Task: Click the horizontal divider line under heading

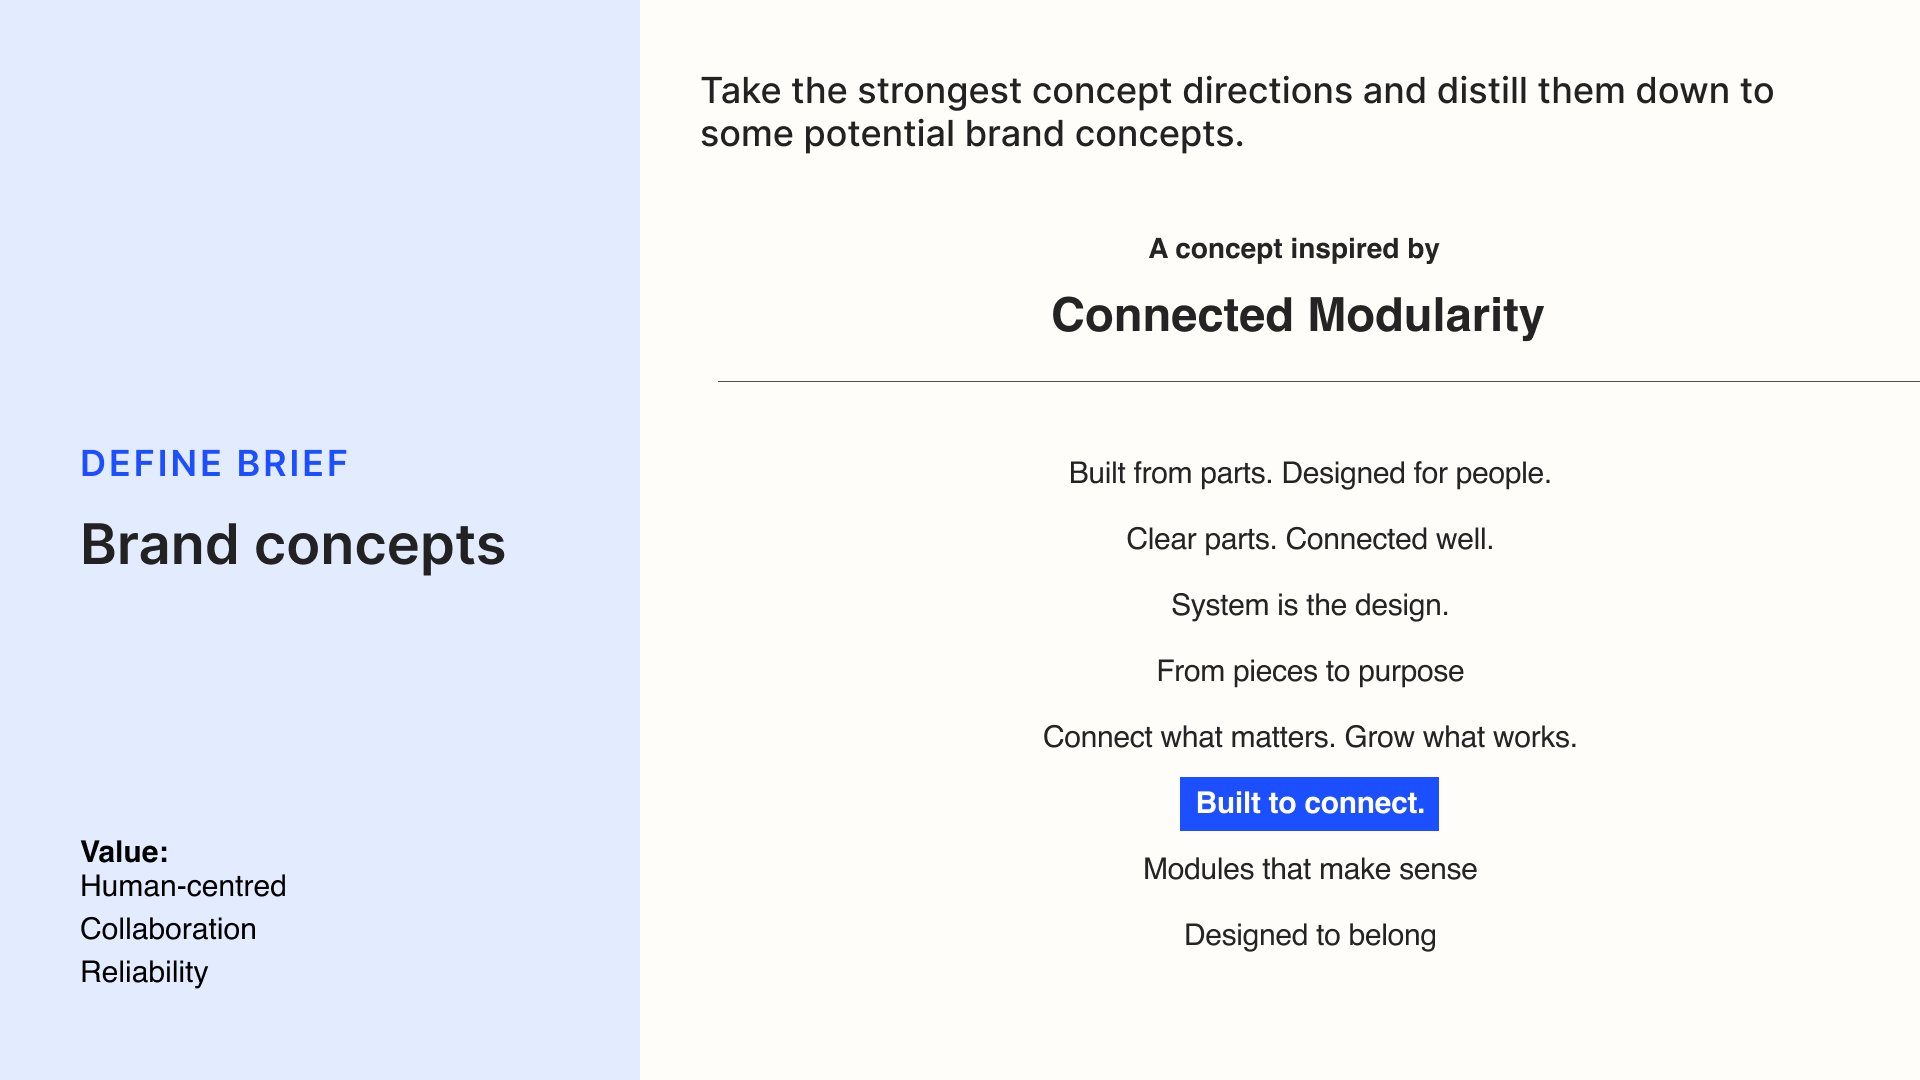Action: click(x=1318, y=381)
